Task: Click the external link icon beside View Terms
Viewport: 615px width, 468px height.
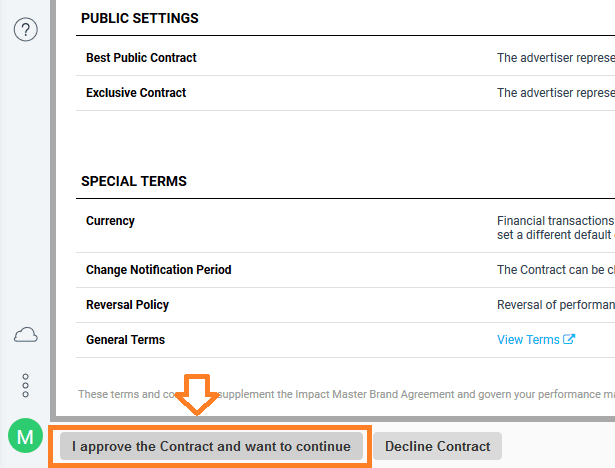Action: click(x=569, y=339)
